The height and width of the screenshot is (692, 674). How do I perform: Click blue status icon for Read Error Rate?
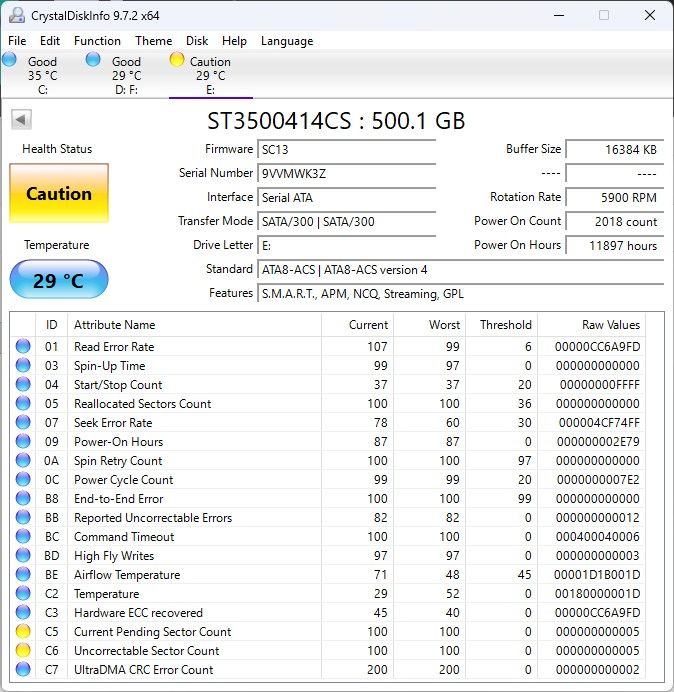coord(23,346)
